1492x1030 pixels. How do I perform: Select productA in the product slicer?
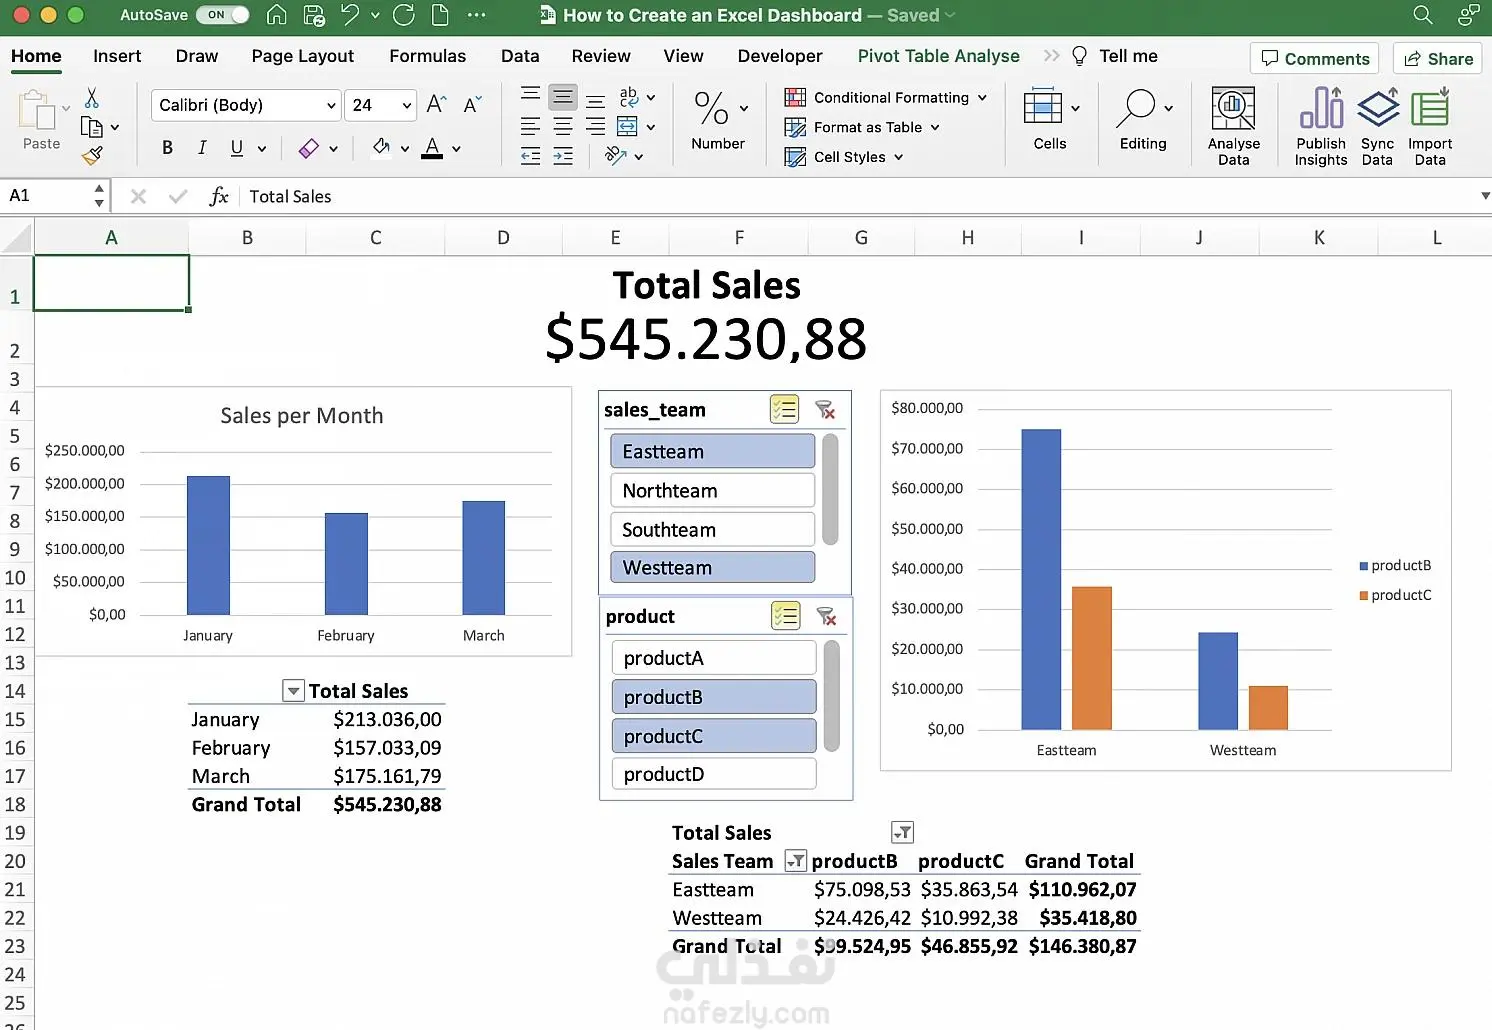(714, 657)
